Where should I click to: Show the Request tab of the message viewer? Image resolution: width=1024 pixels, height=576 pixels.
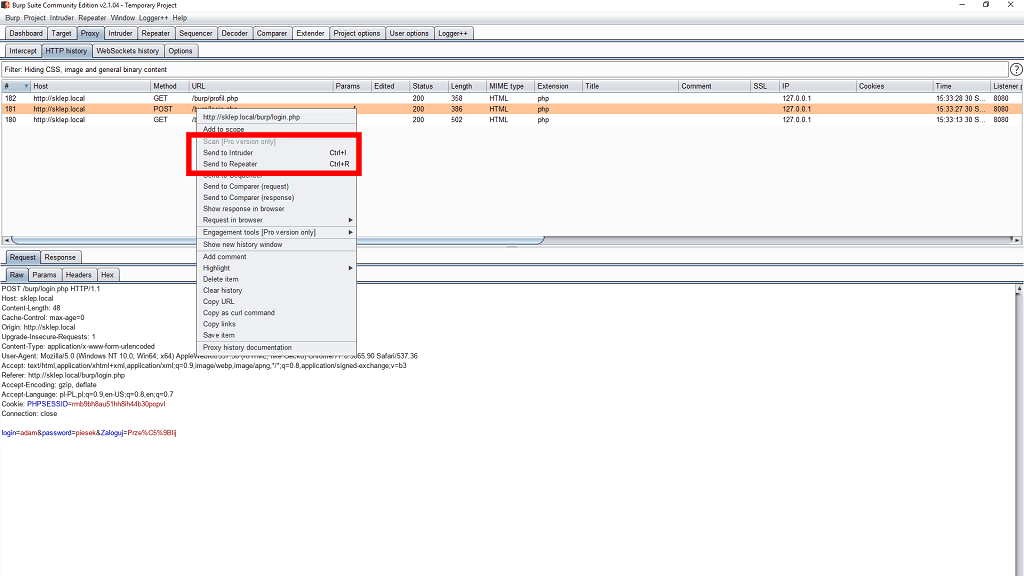tap(23, 257)
